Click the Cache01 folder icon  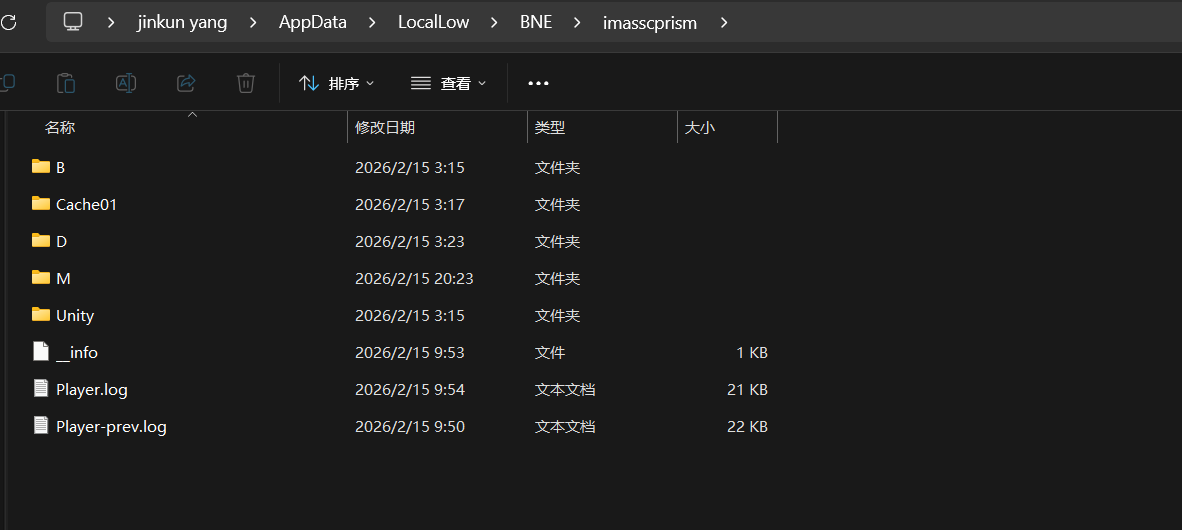[41, 204]
